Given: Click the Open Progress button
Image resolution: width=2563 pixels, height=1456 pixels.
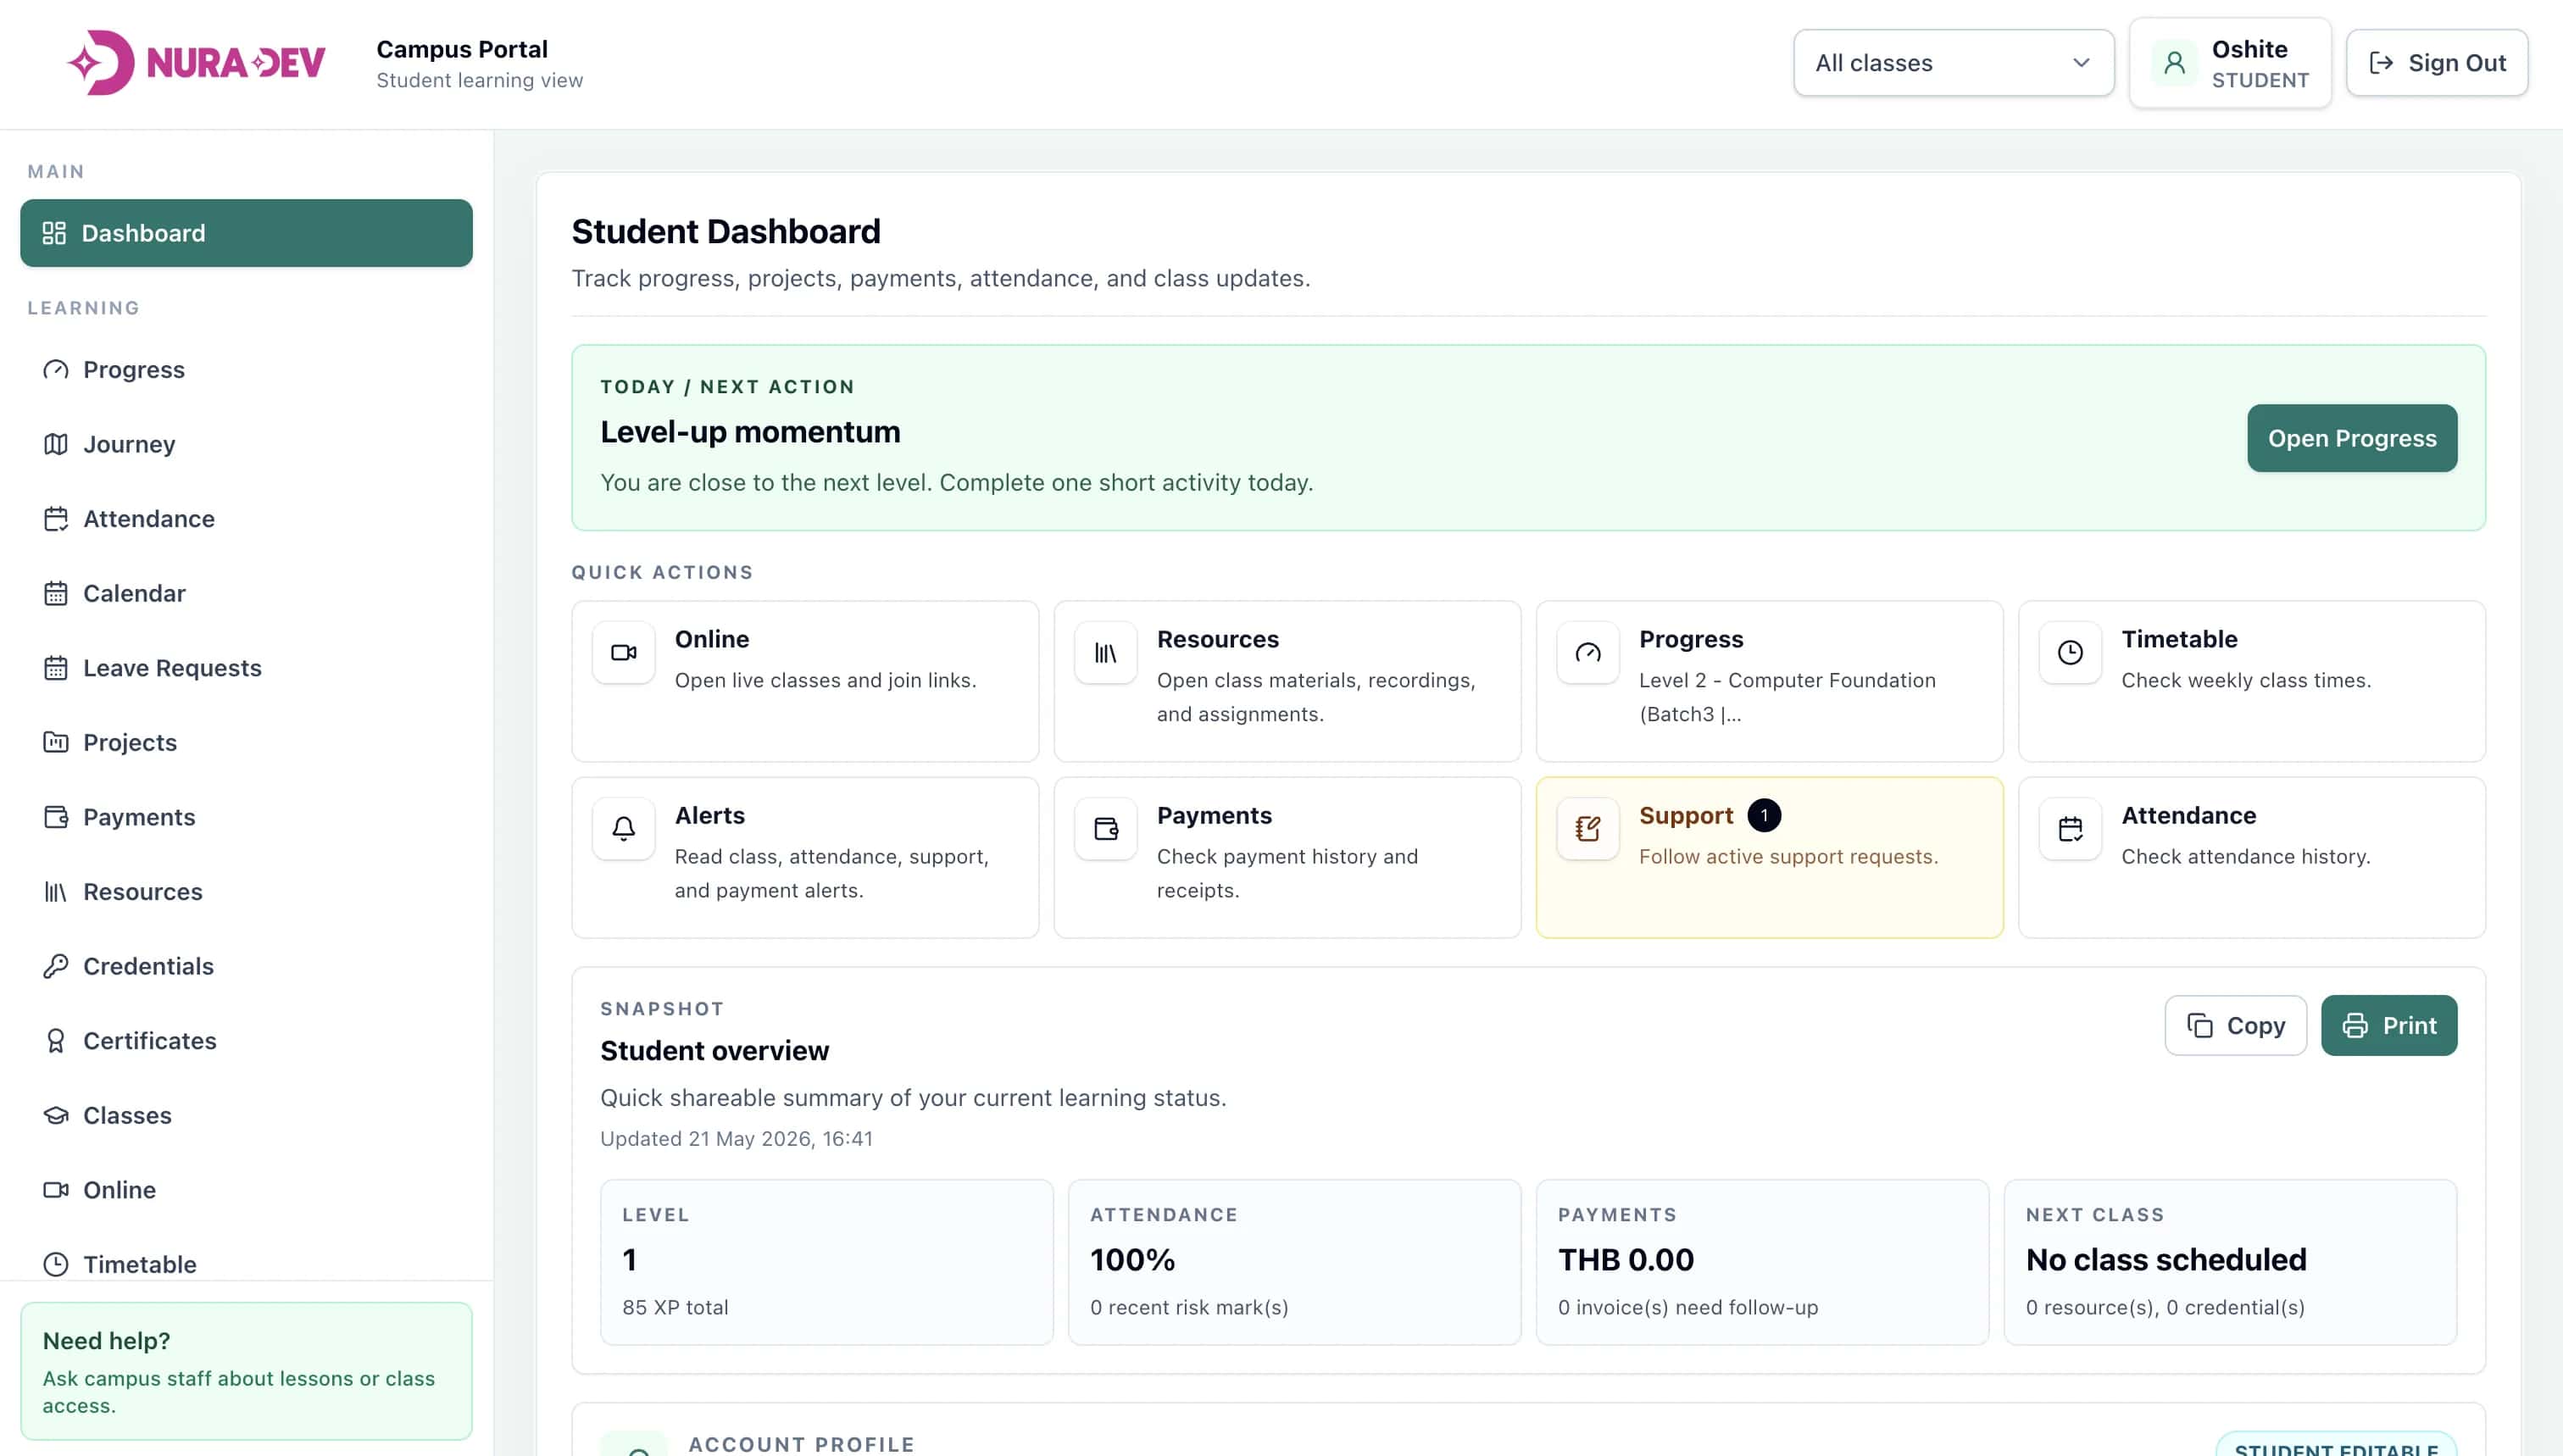Looking at the screenshot, I should point(2352,438).
